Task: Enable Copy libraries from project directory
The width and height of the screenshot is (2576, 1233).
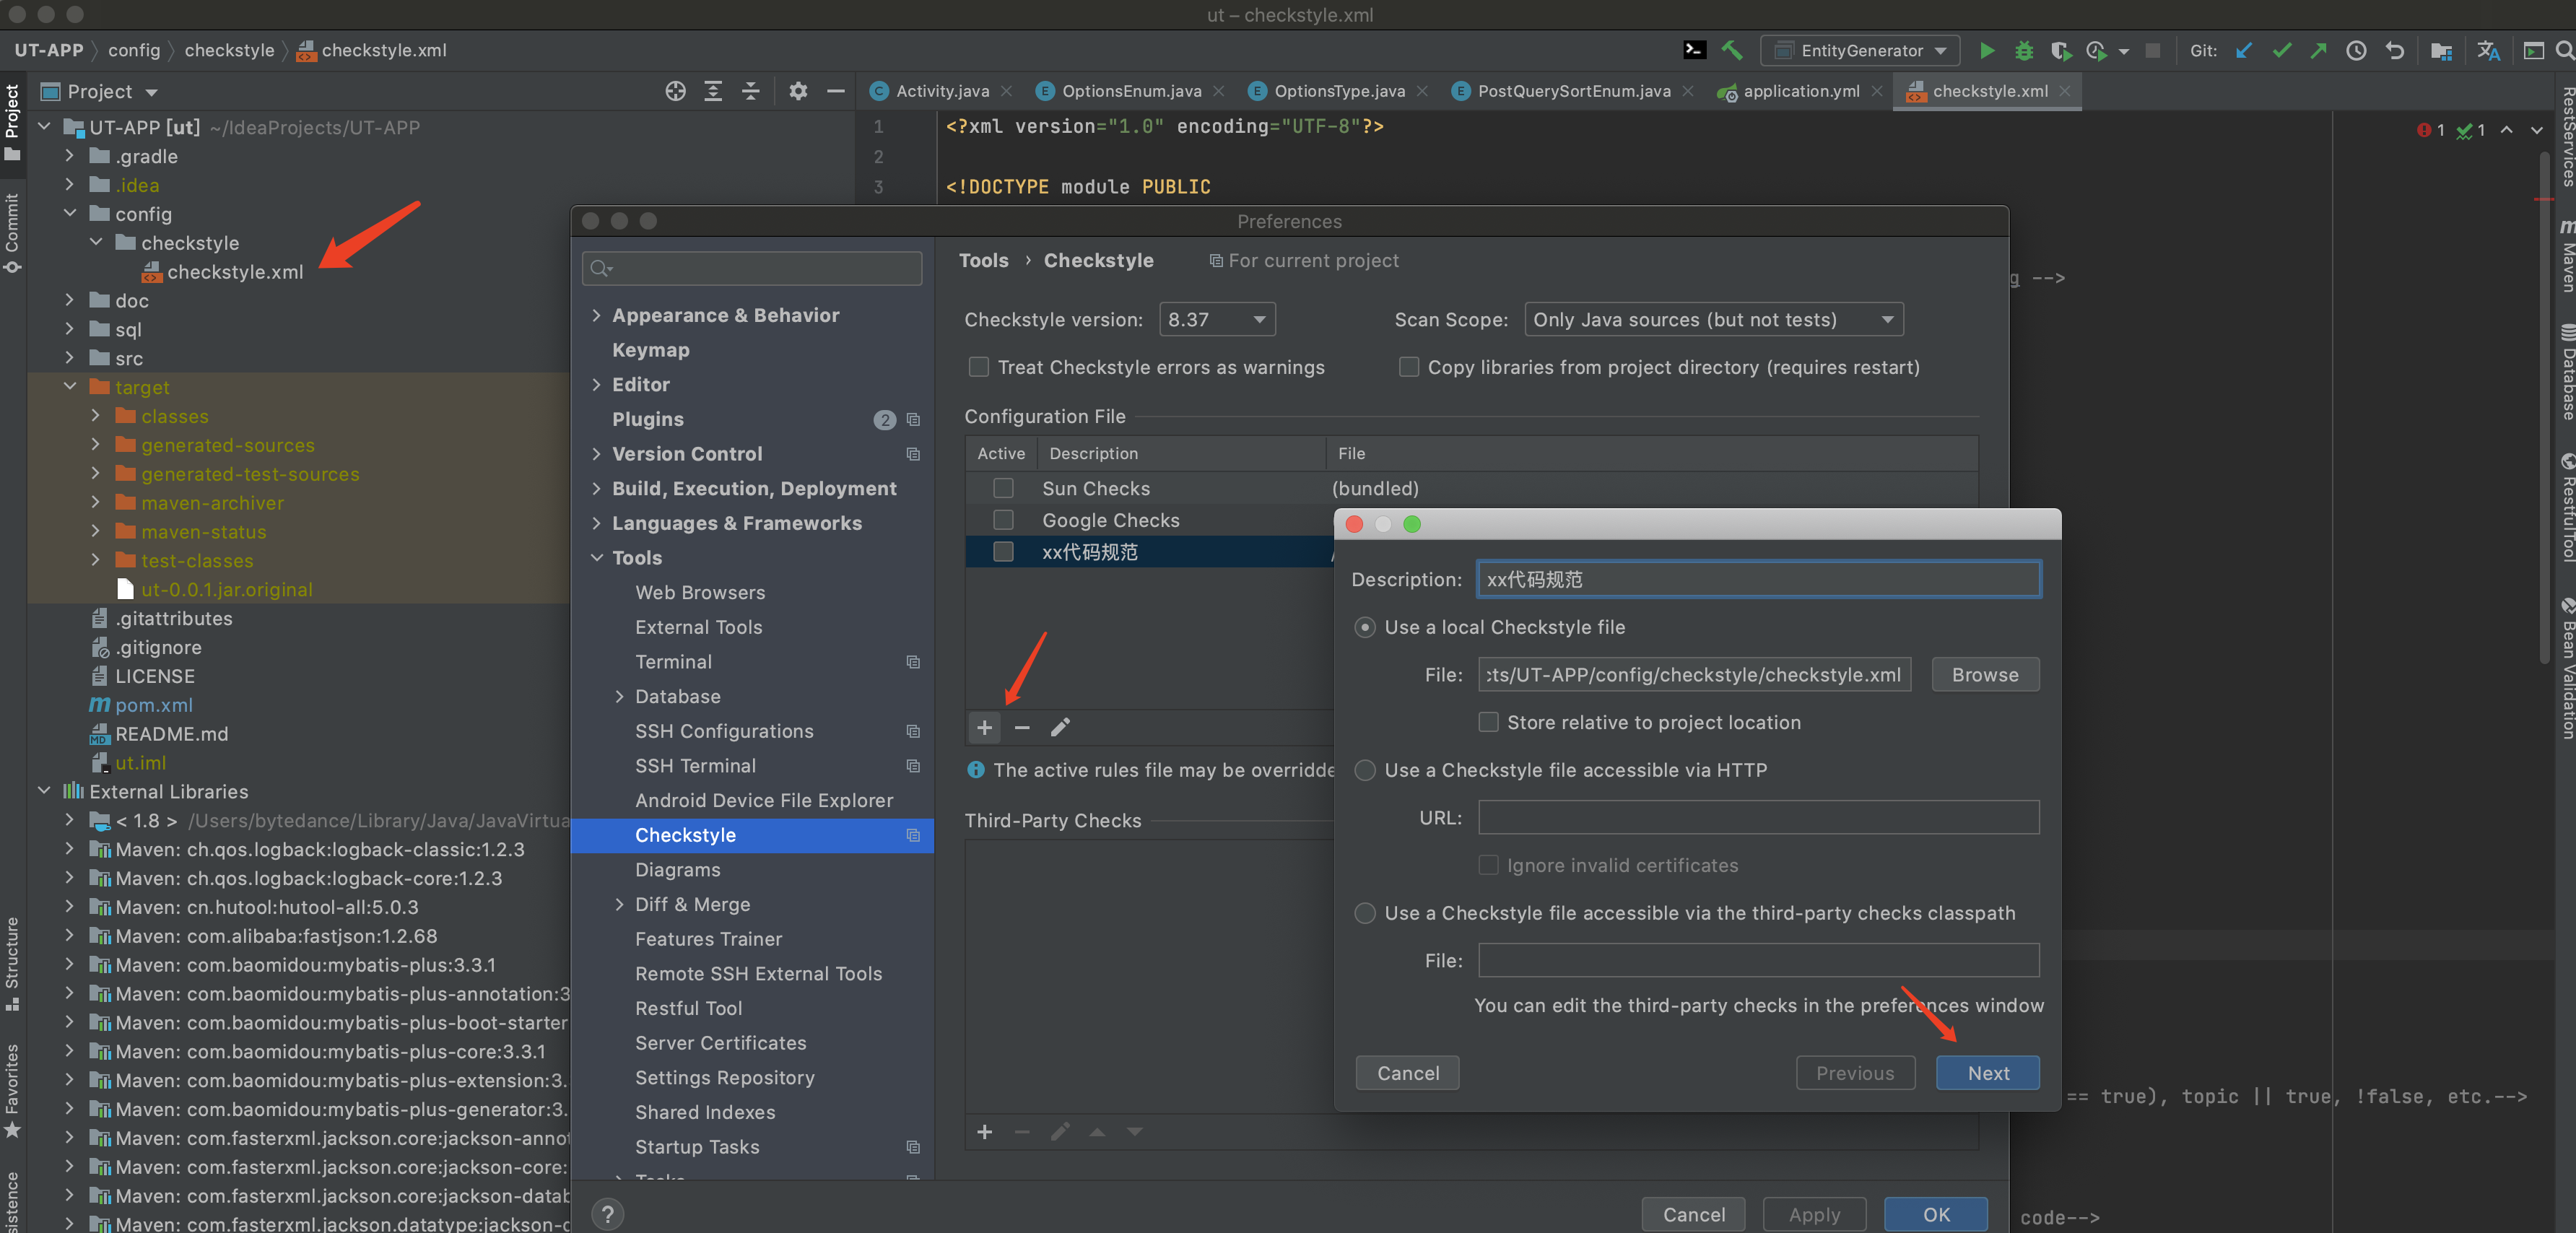Action: tap(1408, 367)
